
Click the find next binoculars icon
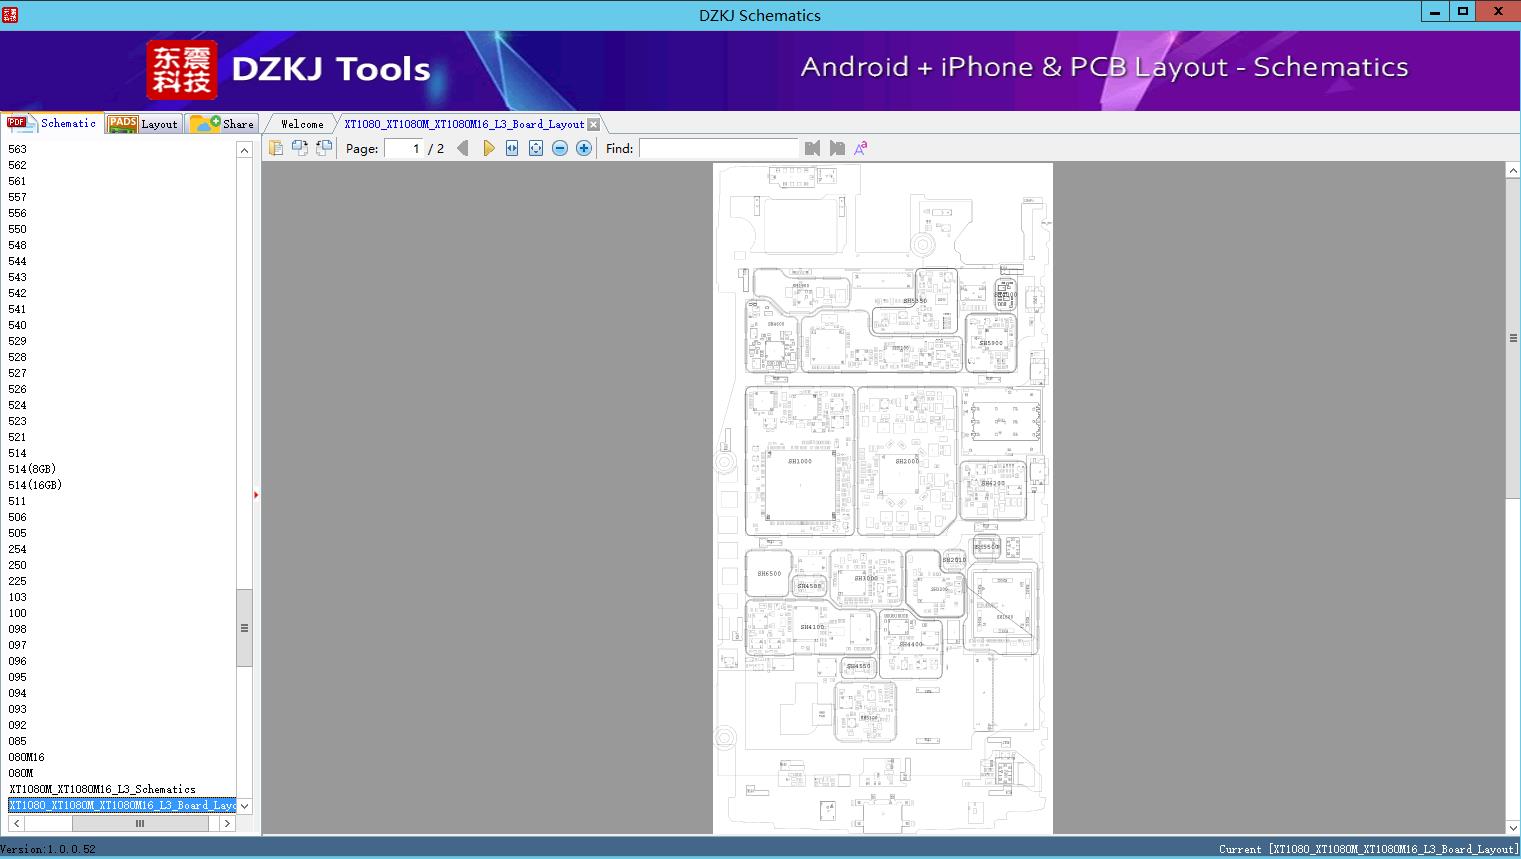(837, 148)
